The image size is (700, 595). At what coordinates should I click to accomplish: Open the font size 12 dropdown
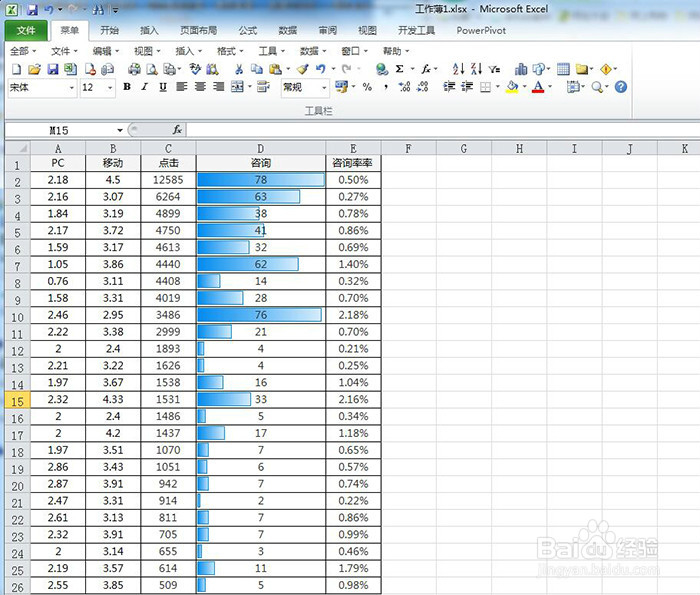pyautogui.click(x=110, y=88)
